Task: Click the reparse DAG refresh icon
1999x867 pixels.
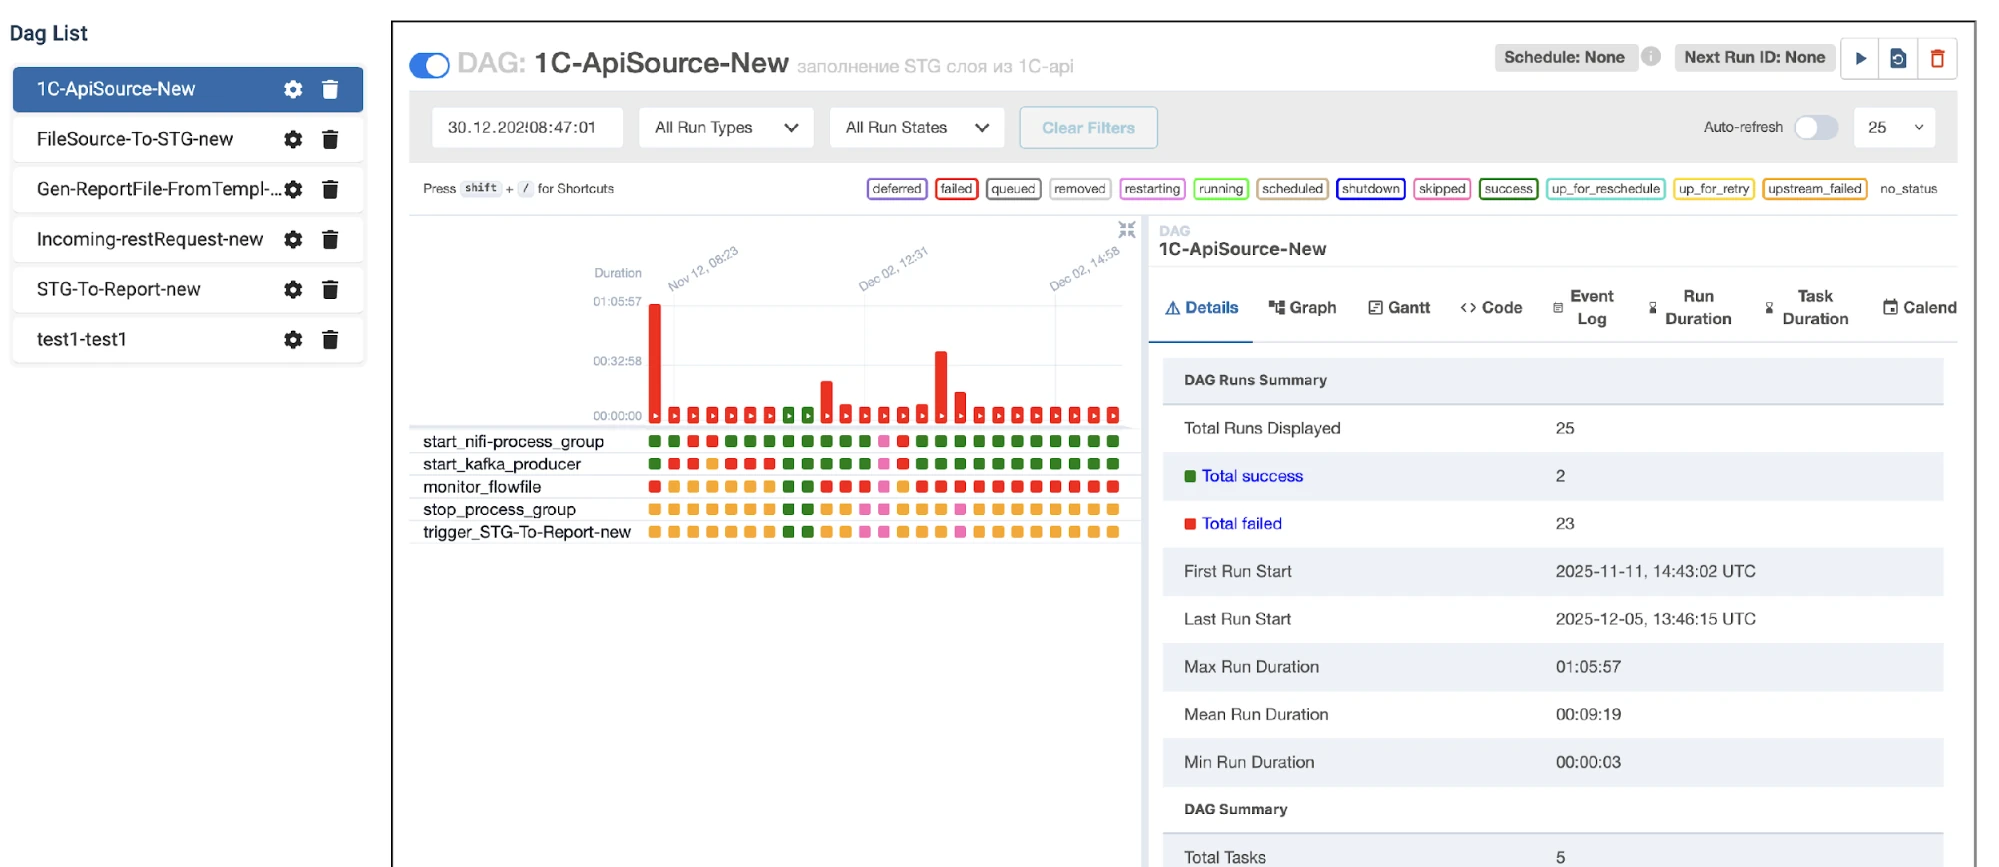Action: [1898, 59]
